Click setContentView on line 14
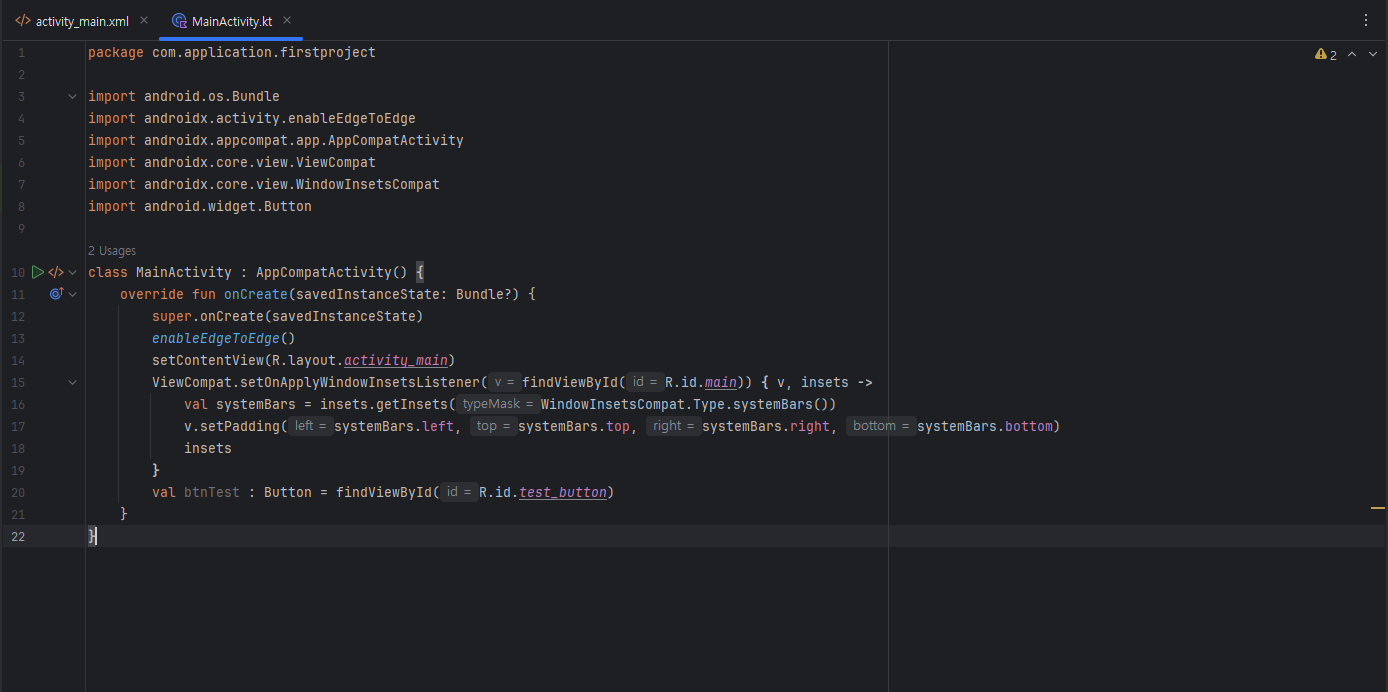This screenshot has width=1388, height=692. pyautogui.click(x=208, y=360)
